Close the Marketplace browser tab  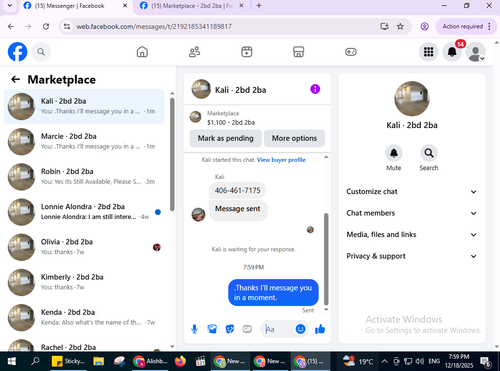point(241,6)
